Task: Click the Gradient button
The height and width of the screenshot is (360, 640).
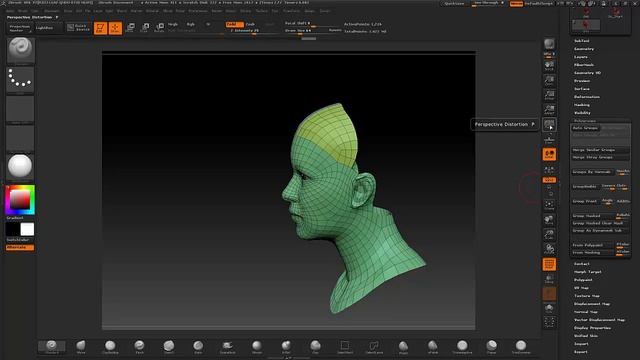Action: pos(15,218)
